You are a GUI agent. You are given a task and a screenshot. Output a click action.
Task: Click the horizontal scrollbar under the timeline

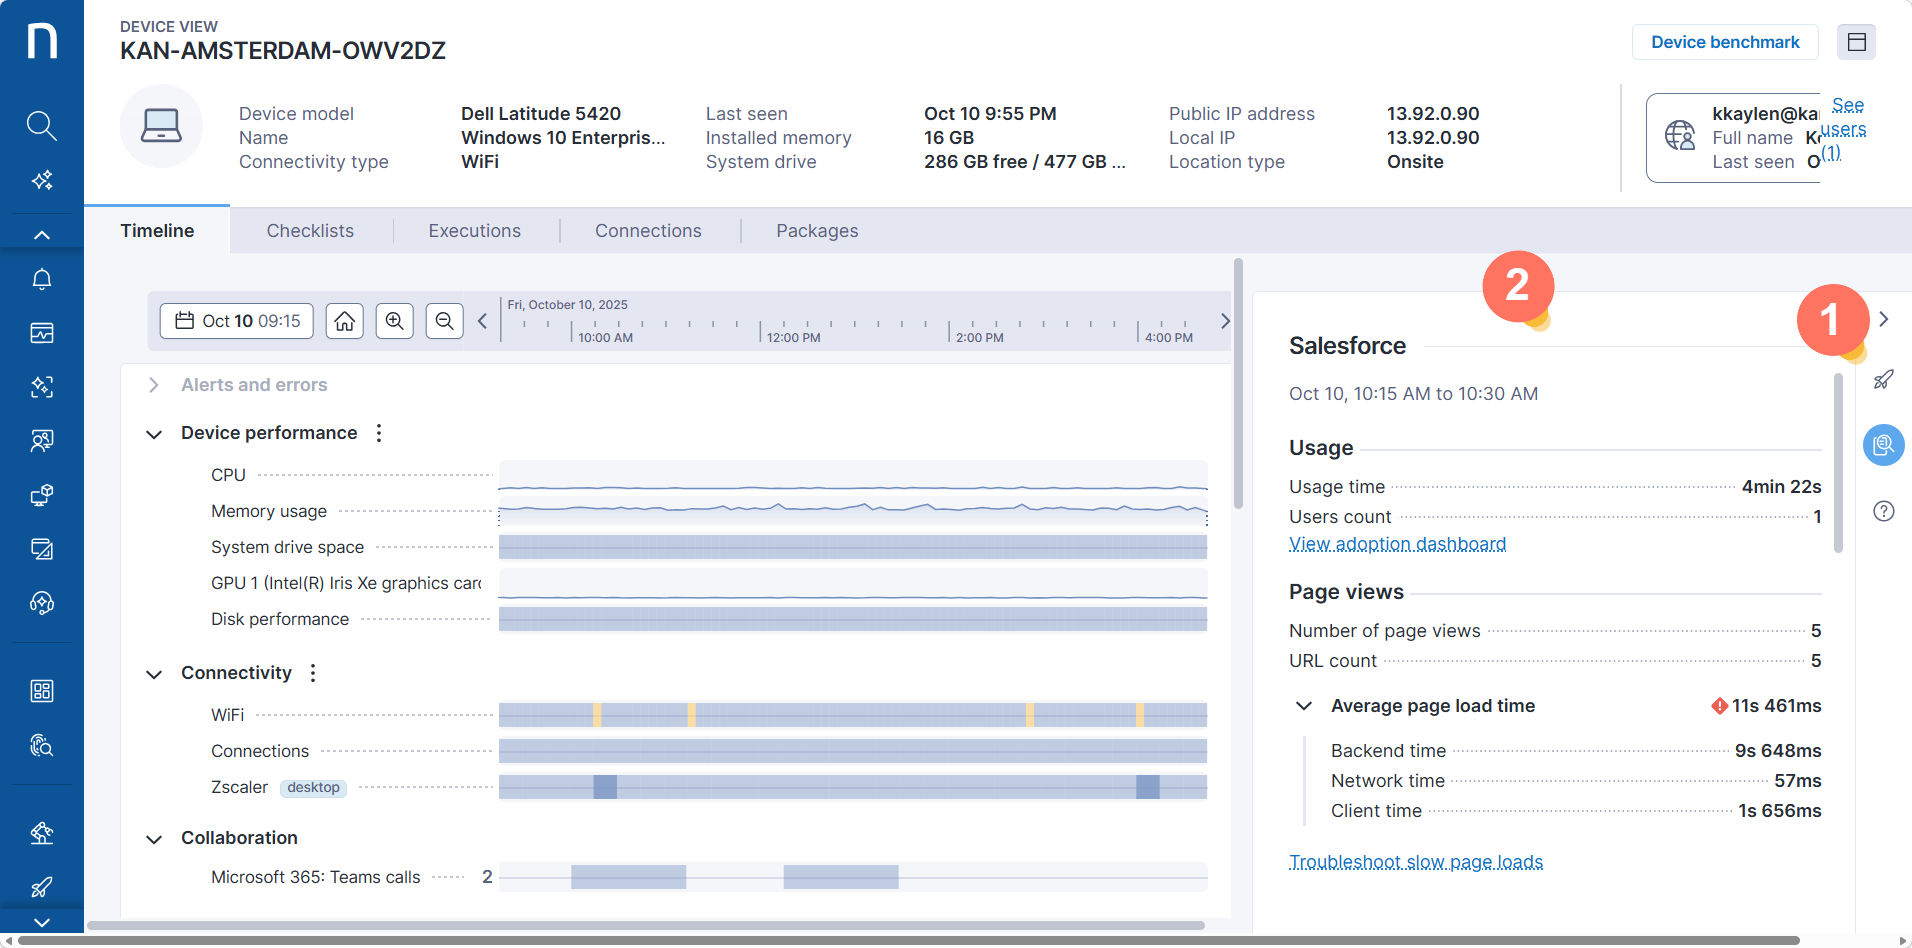point(646,925)
